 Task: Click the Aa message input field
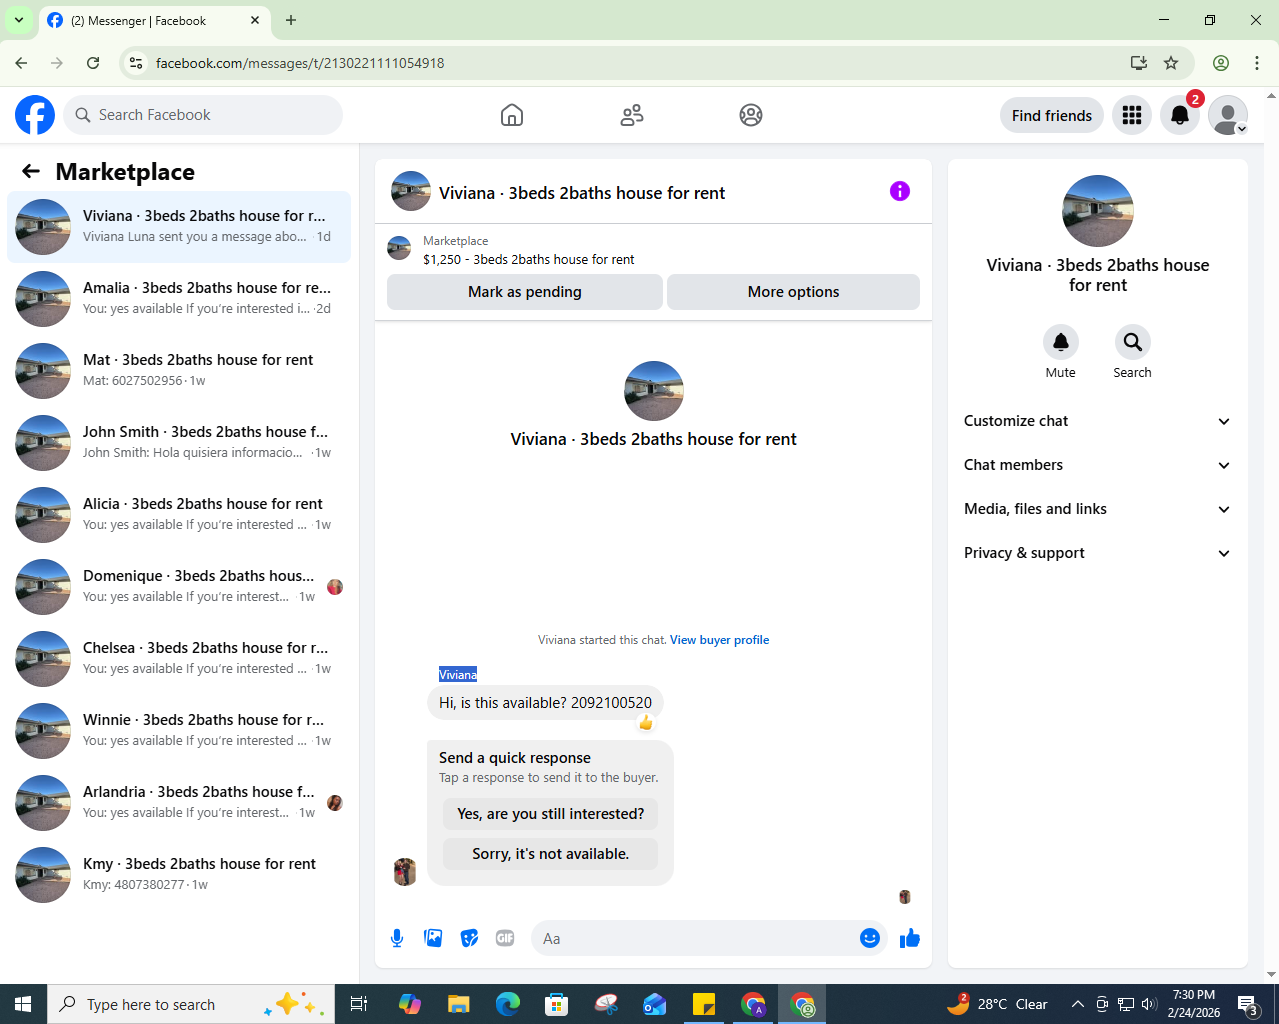(695, 938)
